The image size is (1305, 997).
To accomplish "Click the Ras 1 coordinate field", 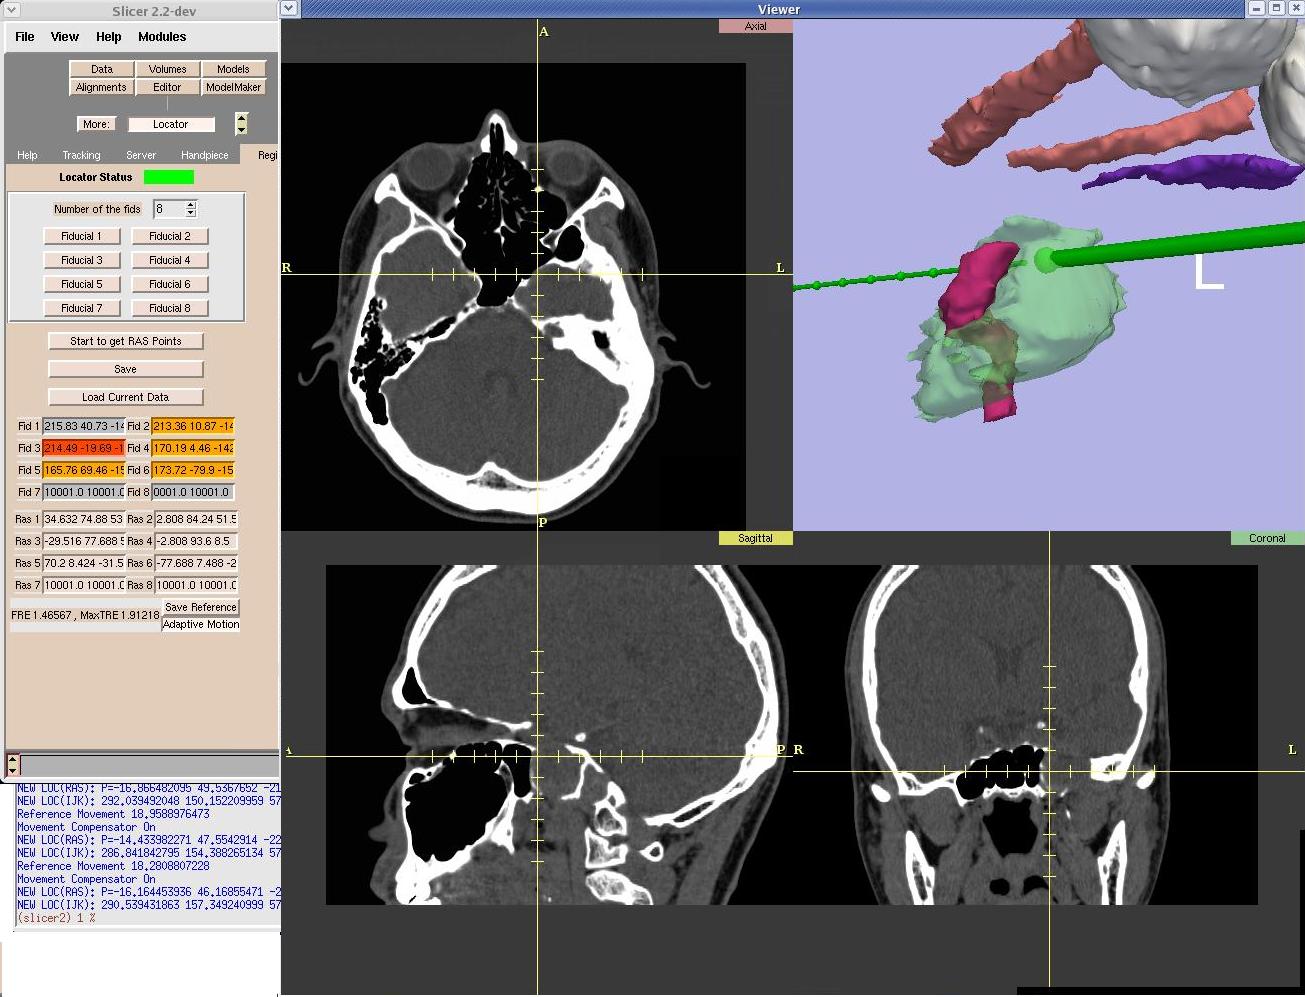I will tap(83, 519).
